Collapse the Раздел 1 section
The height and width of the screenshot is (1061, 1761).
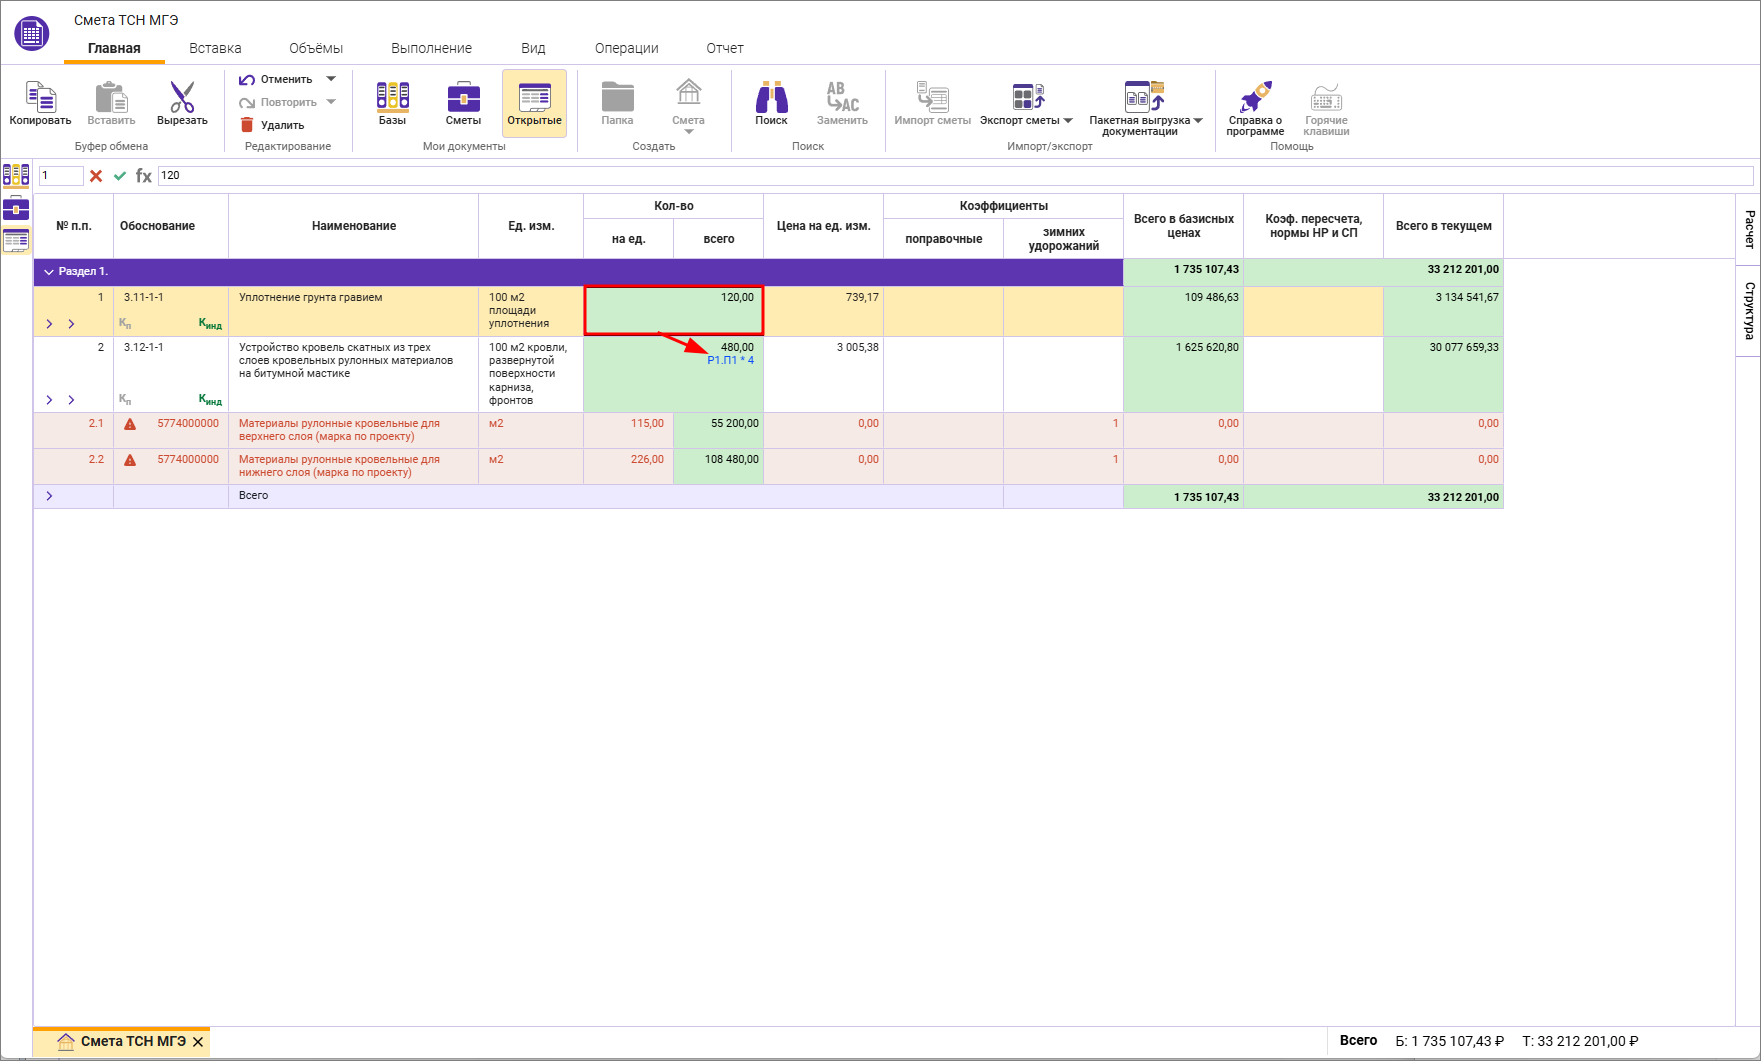tap(49, 272)
